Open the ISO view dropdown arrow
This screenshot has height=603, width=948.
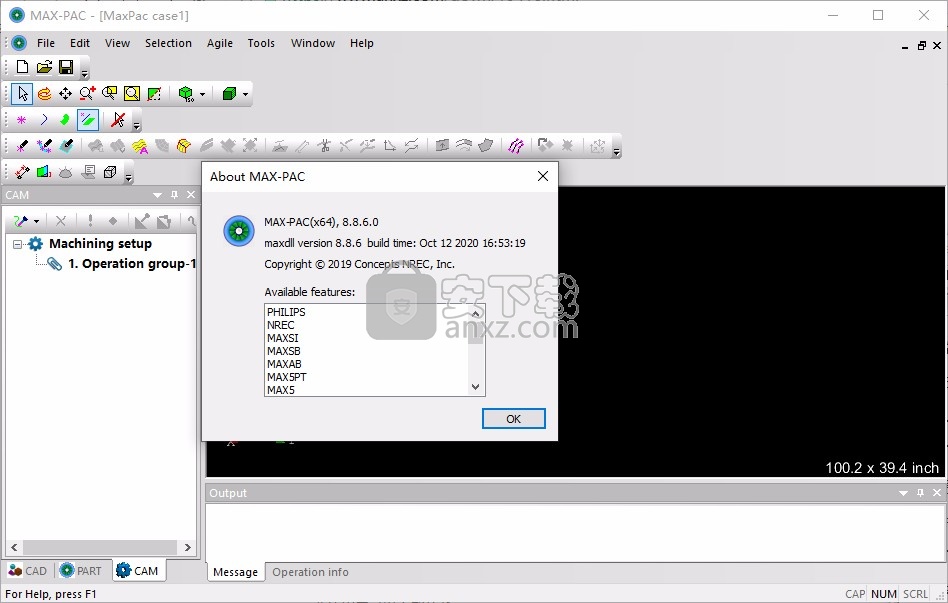pyautogui.click(x=203, y=94)
